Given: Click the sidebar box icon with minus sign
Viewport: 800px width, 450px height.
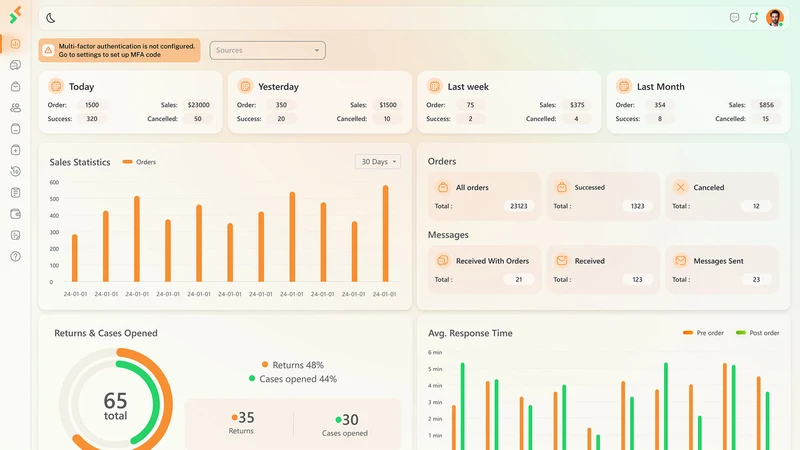Looking at the screenshot, I should point(15,129).
